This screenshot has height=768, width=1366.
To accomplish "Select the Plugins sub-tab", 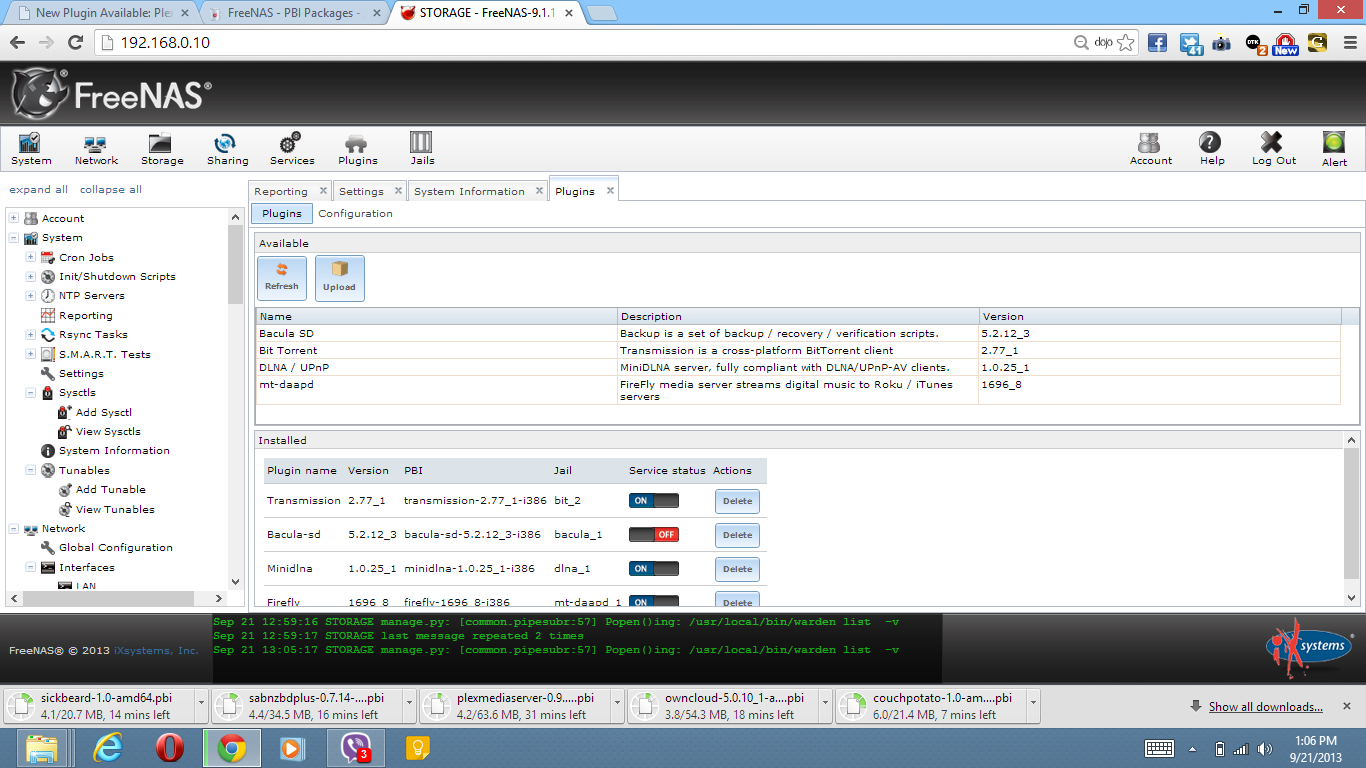I will coord(282,213).
